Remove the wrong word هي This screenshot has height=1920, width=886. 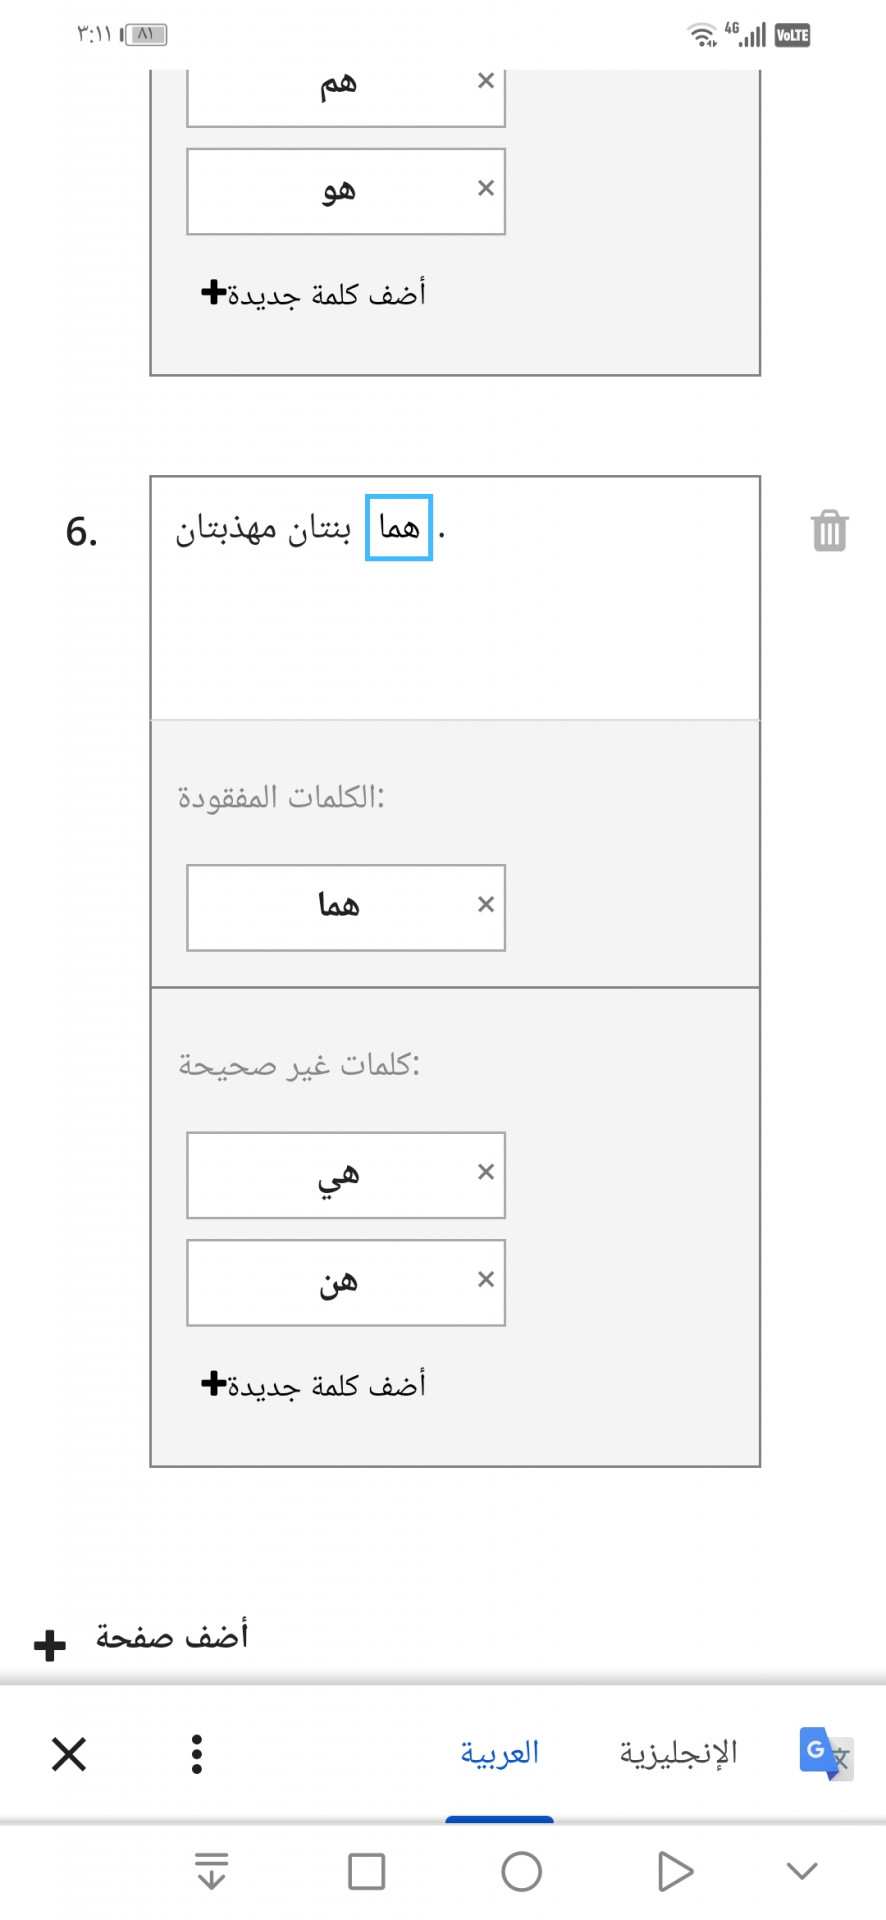pos(486,1172)
